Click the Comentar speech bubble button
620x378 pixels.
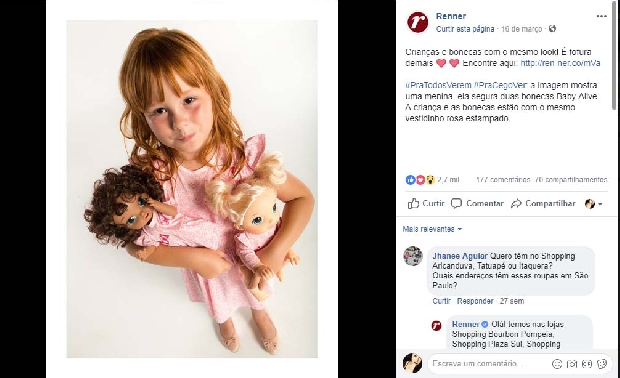[x=477, y=203]
